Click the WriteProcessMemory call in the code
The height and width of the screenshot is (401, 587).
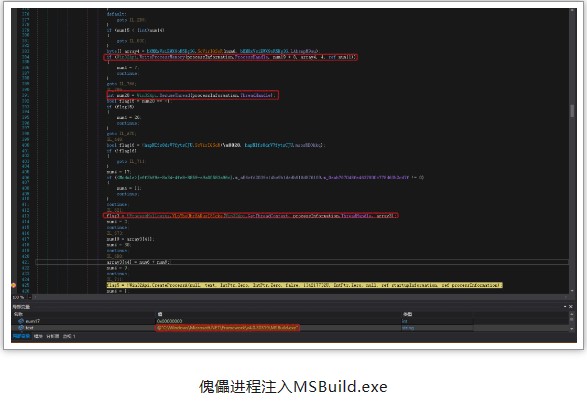[x=230, y=57]
